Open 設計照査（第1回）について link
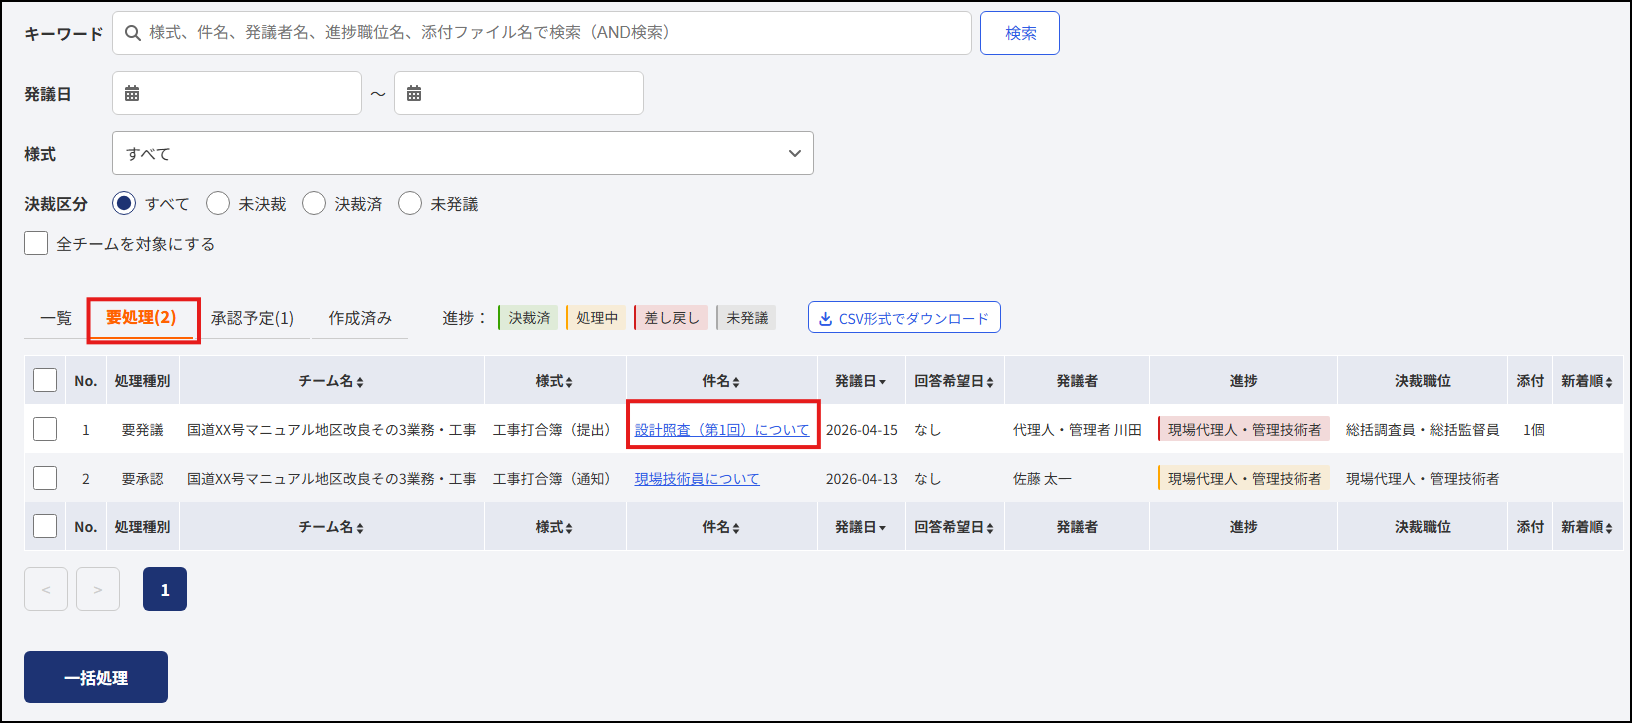 (x=722, y=430)
